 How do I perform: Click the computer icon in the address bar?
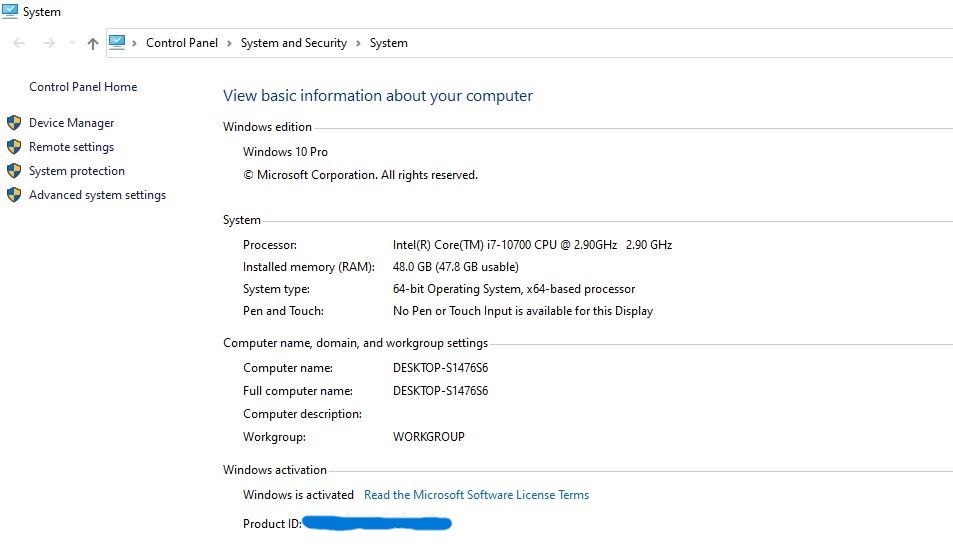117,42
